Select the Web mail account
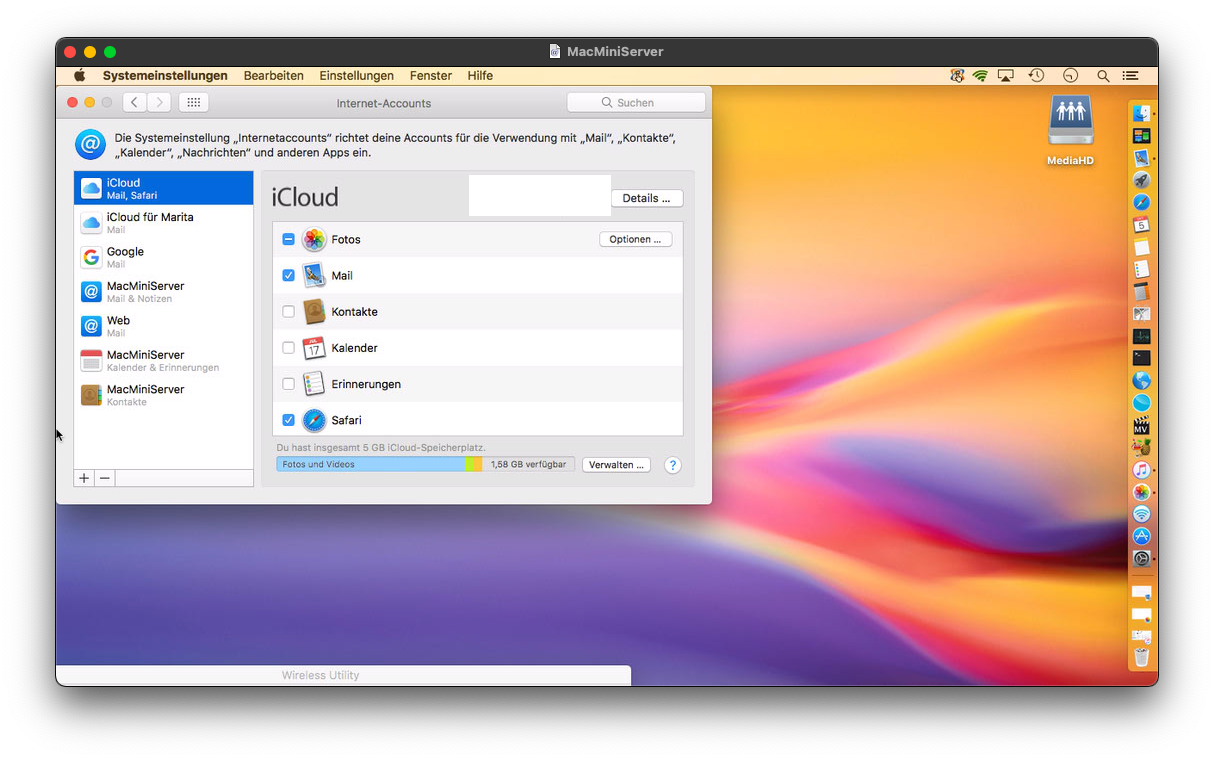Screen dimensions: 1214x760 [164, 326]
